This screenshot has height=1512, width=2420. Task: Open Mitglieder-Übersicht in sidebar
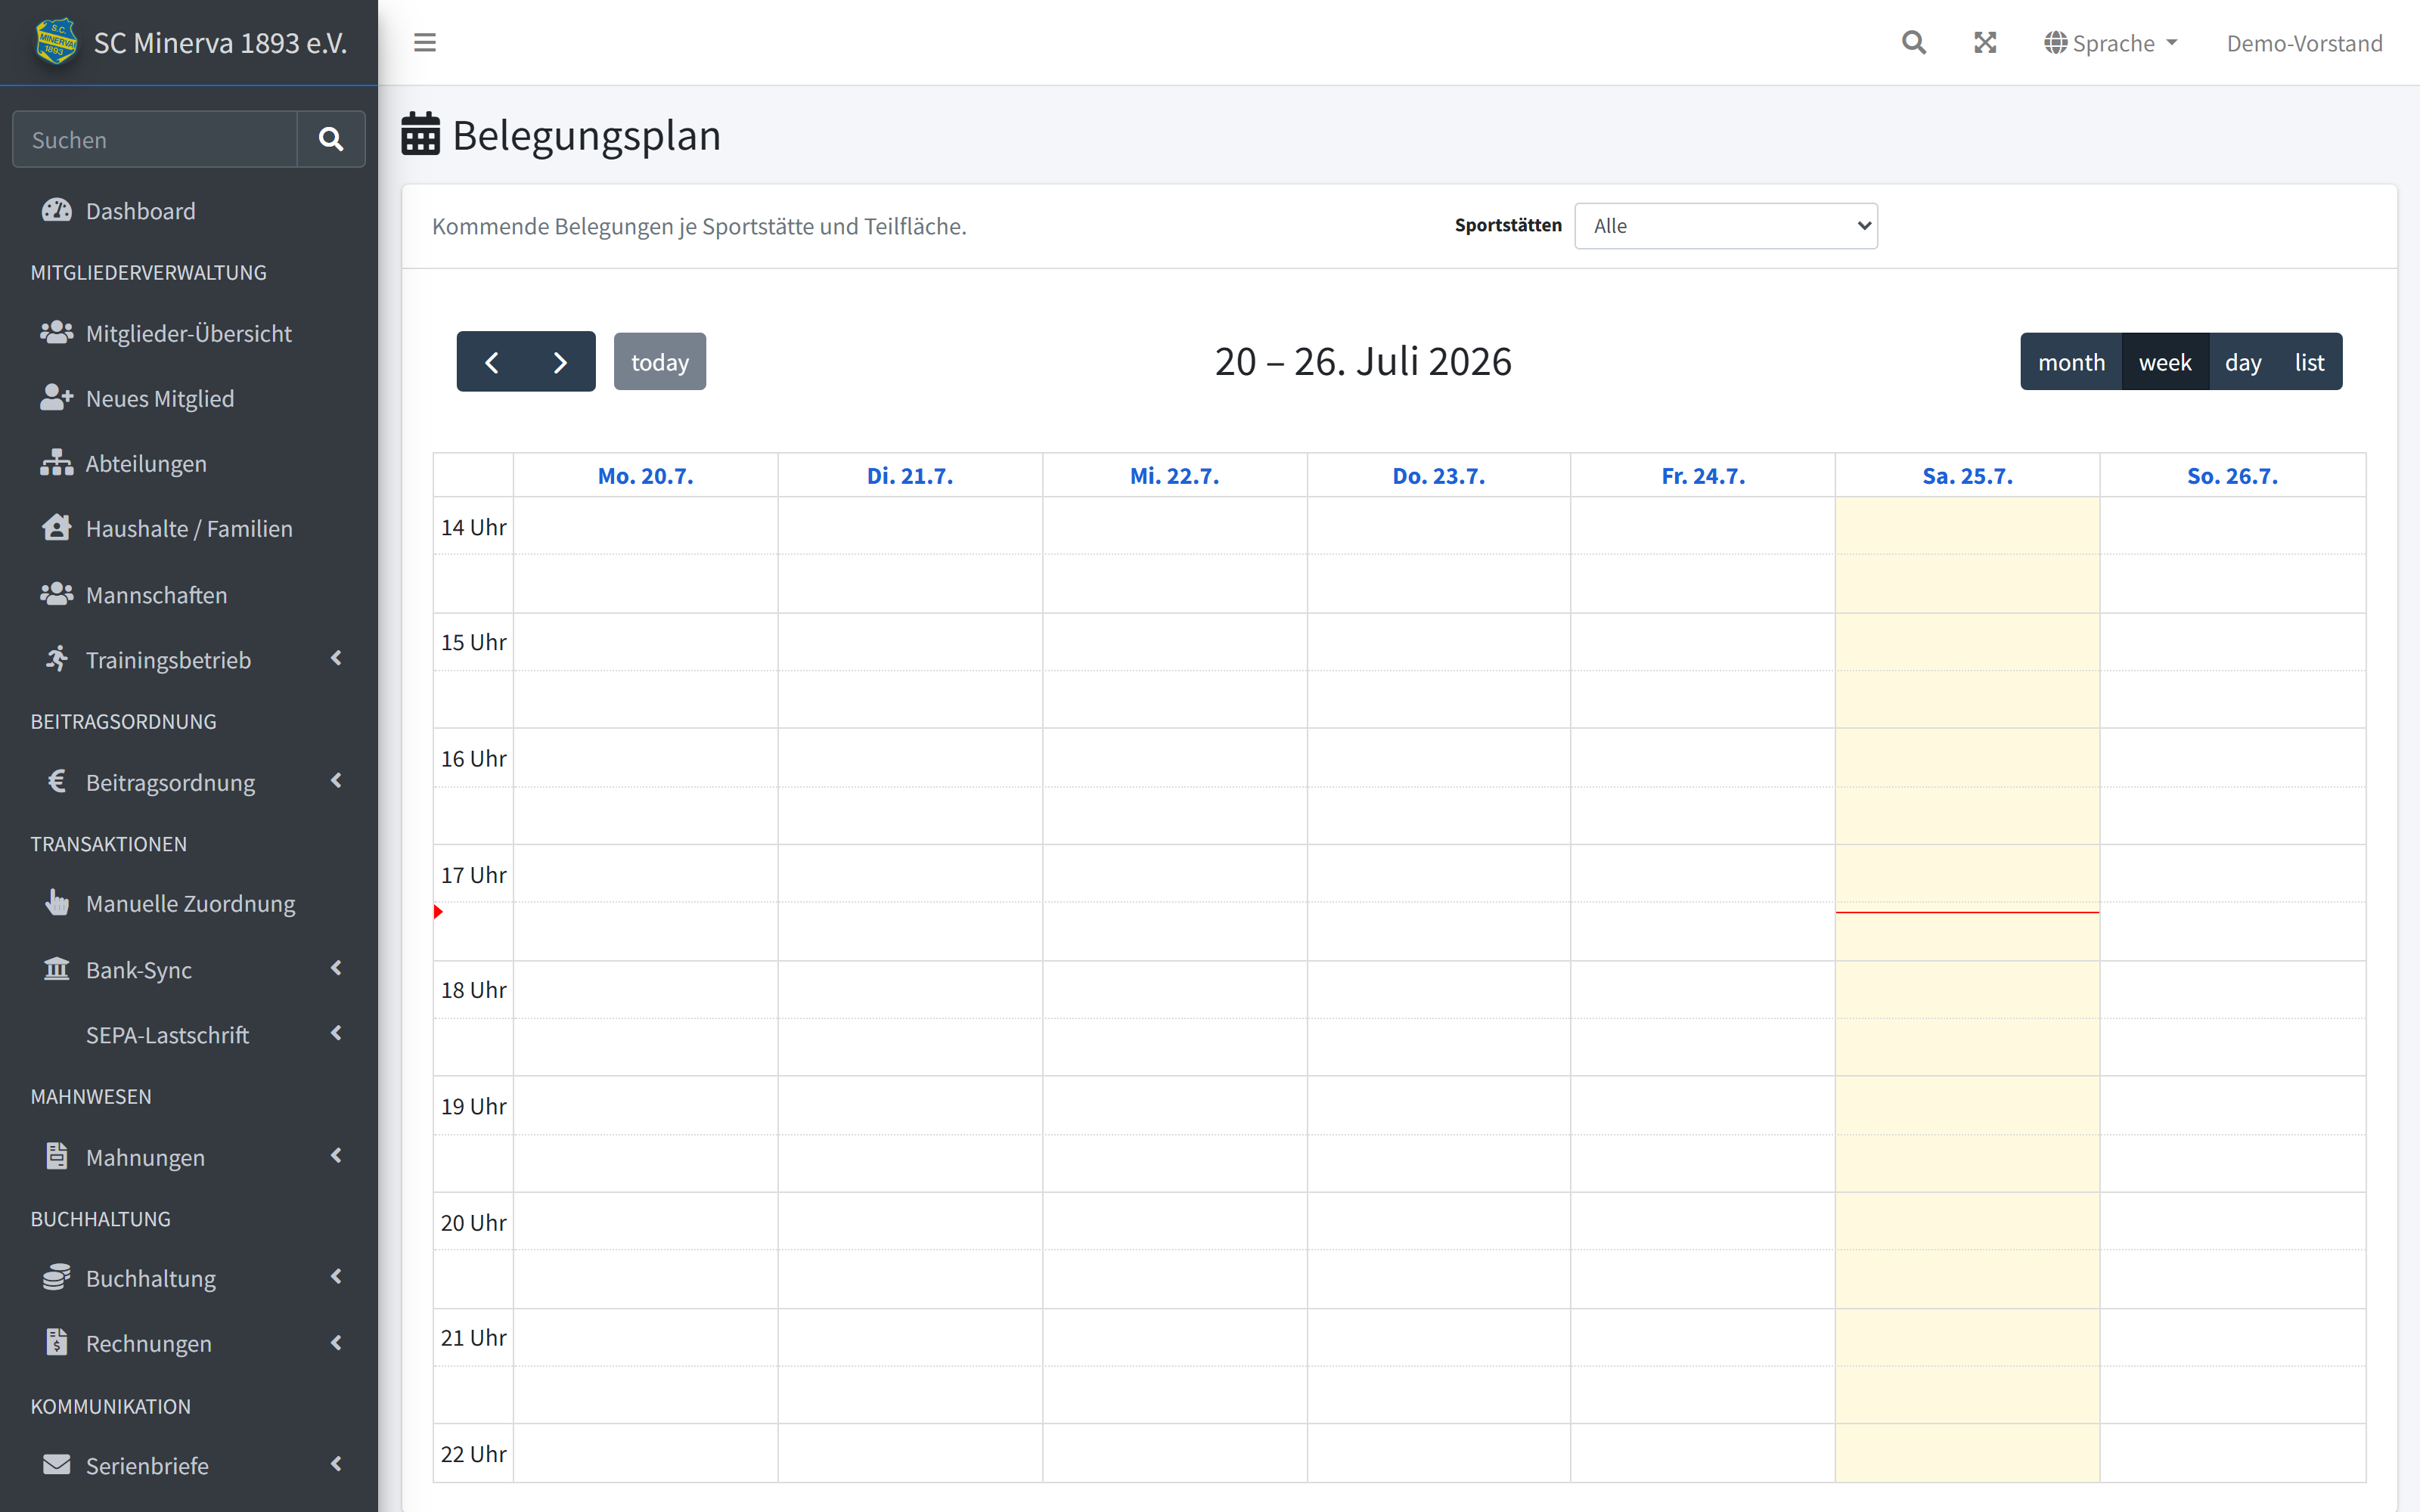(189, 333)
